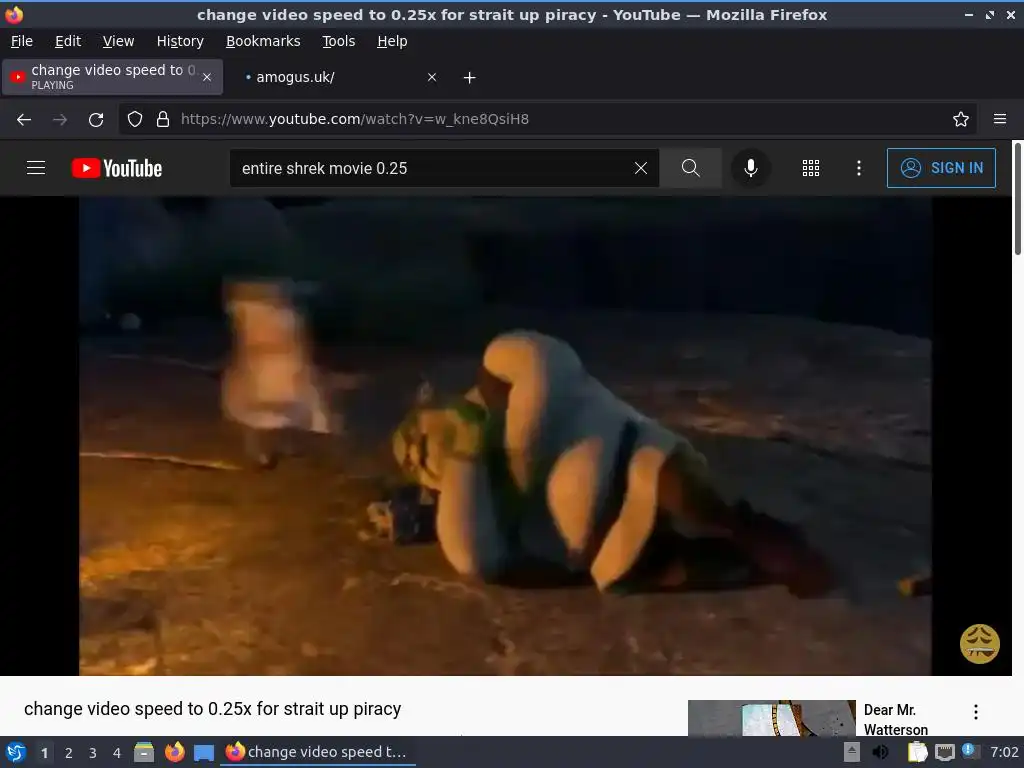Image resolution: width=1024 pixels, height=768 pixels.
Task: Click the emoji face overlay on video
Action: click(x=979, y=644)
